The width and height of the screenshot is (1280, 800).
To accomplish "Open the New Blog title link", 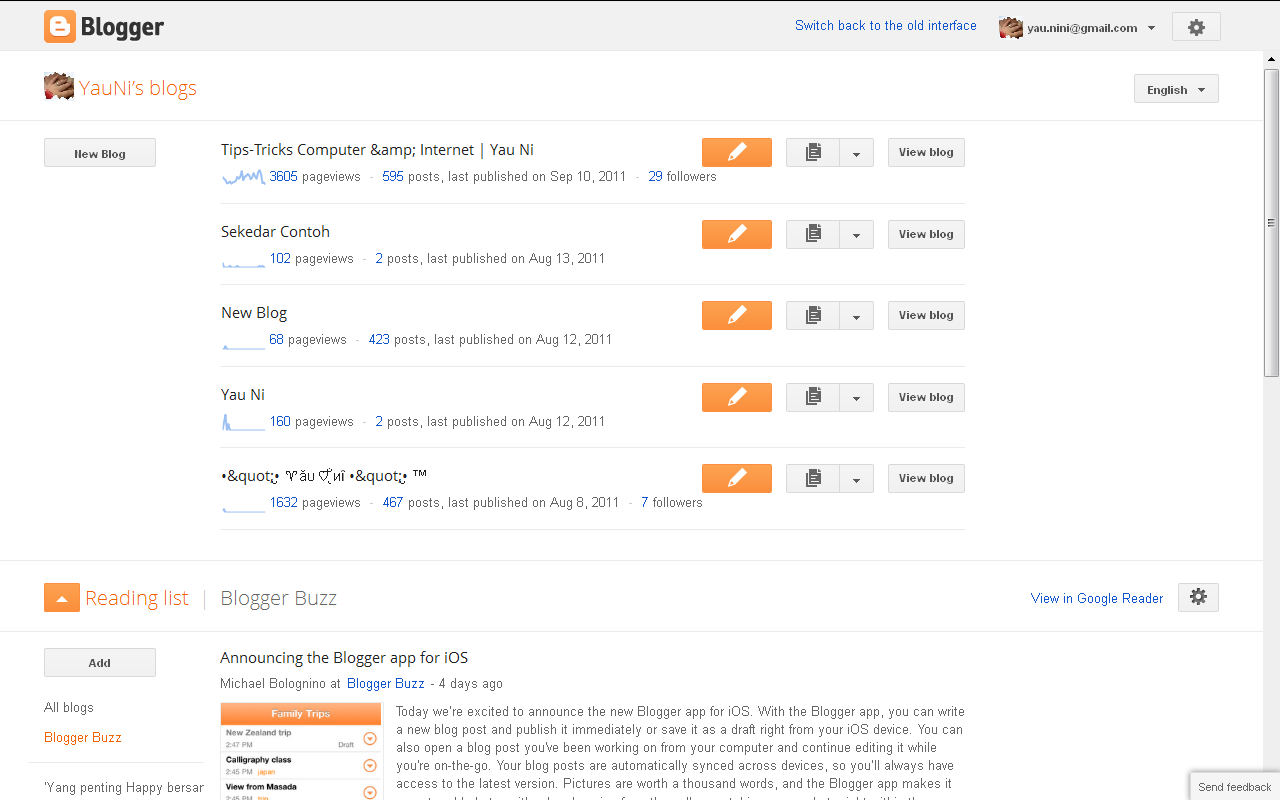I will pos(254,313).
